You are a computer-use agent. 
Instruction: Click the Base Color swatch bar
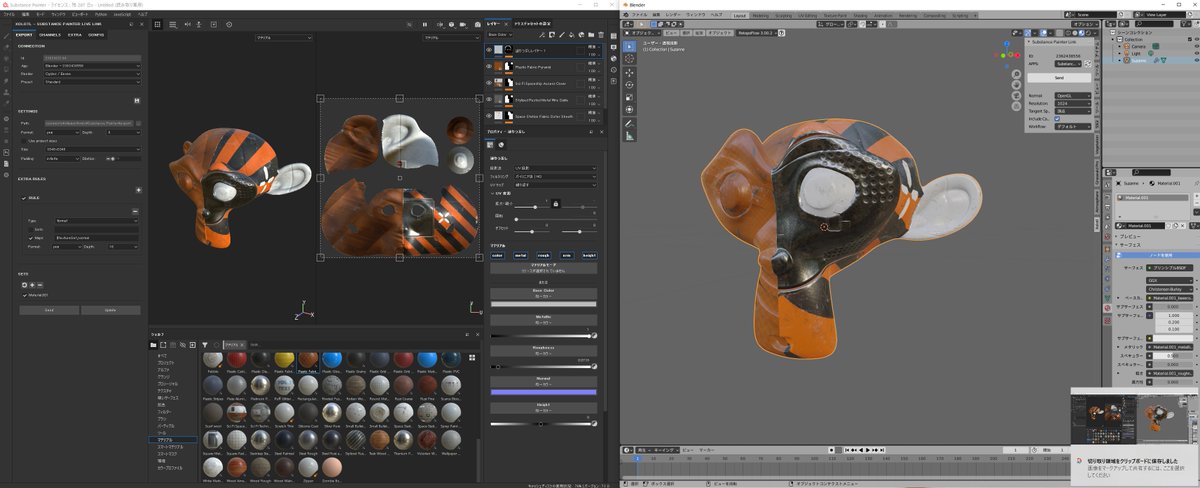coord(544,304)
